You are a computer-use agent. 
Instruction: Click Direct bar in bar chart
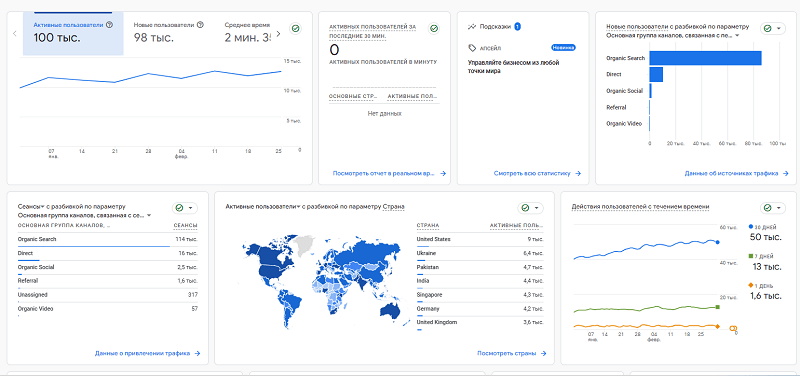tap(656, 74)
